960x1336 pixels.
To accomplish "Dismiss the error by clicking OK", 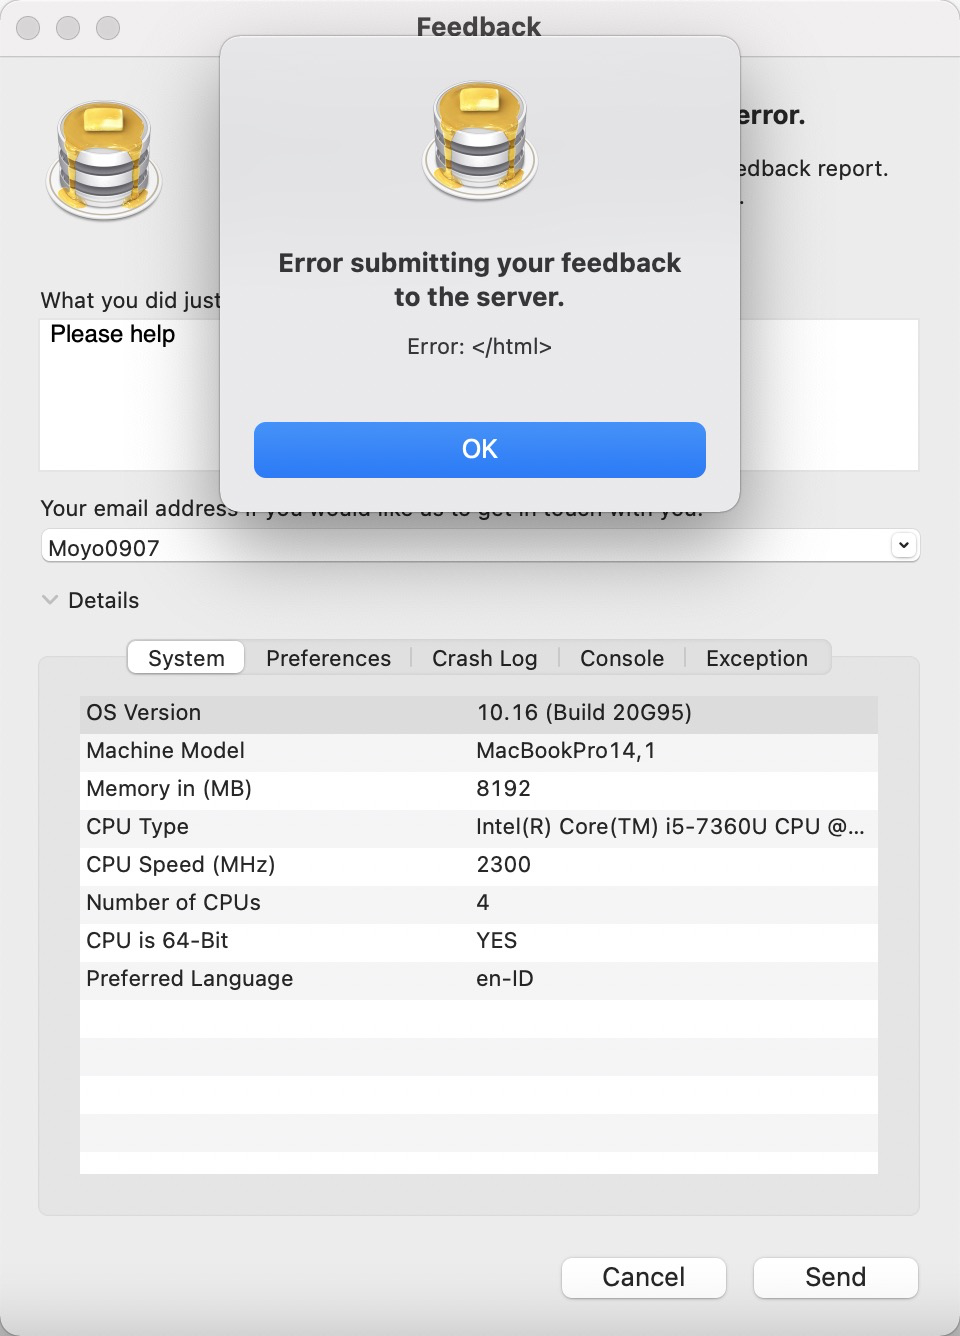I will [479, 449].
